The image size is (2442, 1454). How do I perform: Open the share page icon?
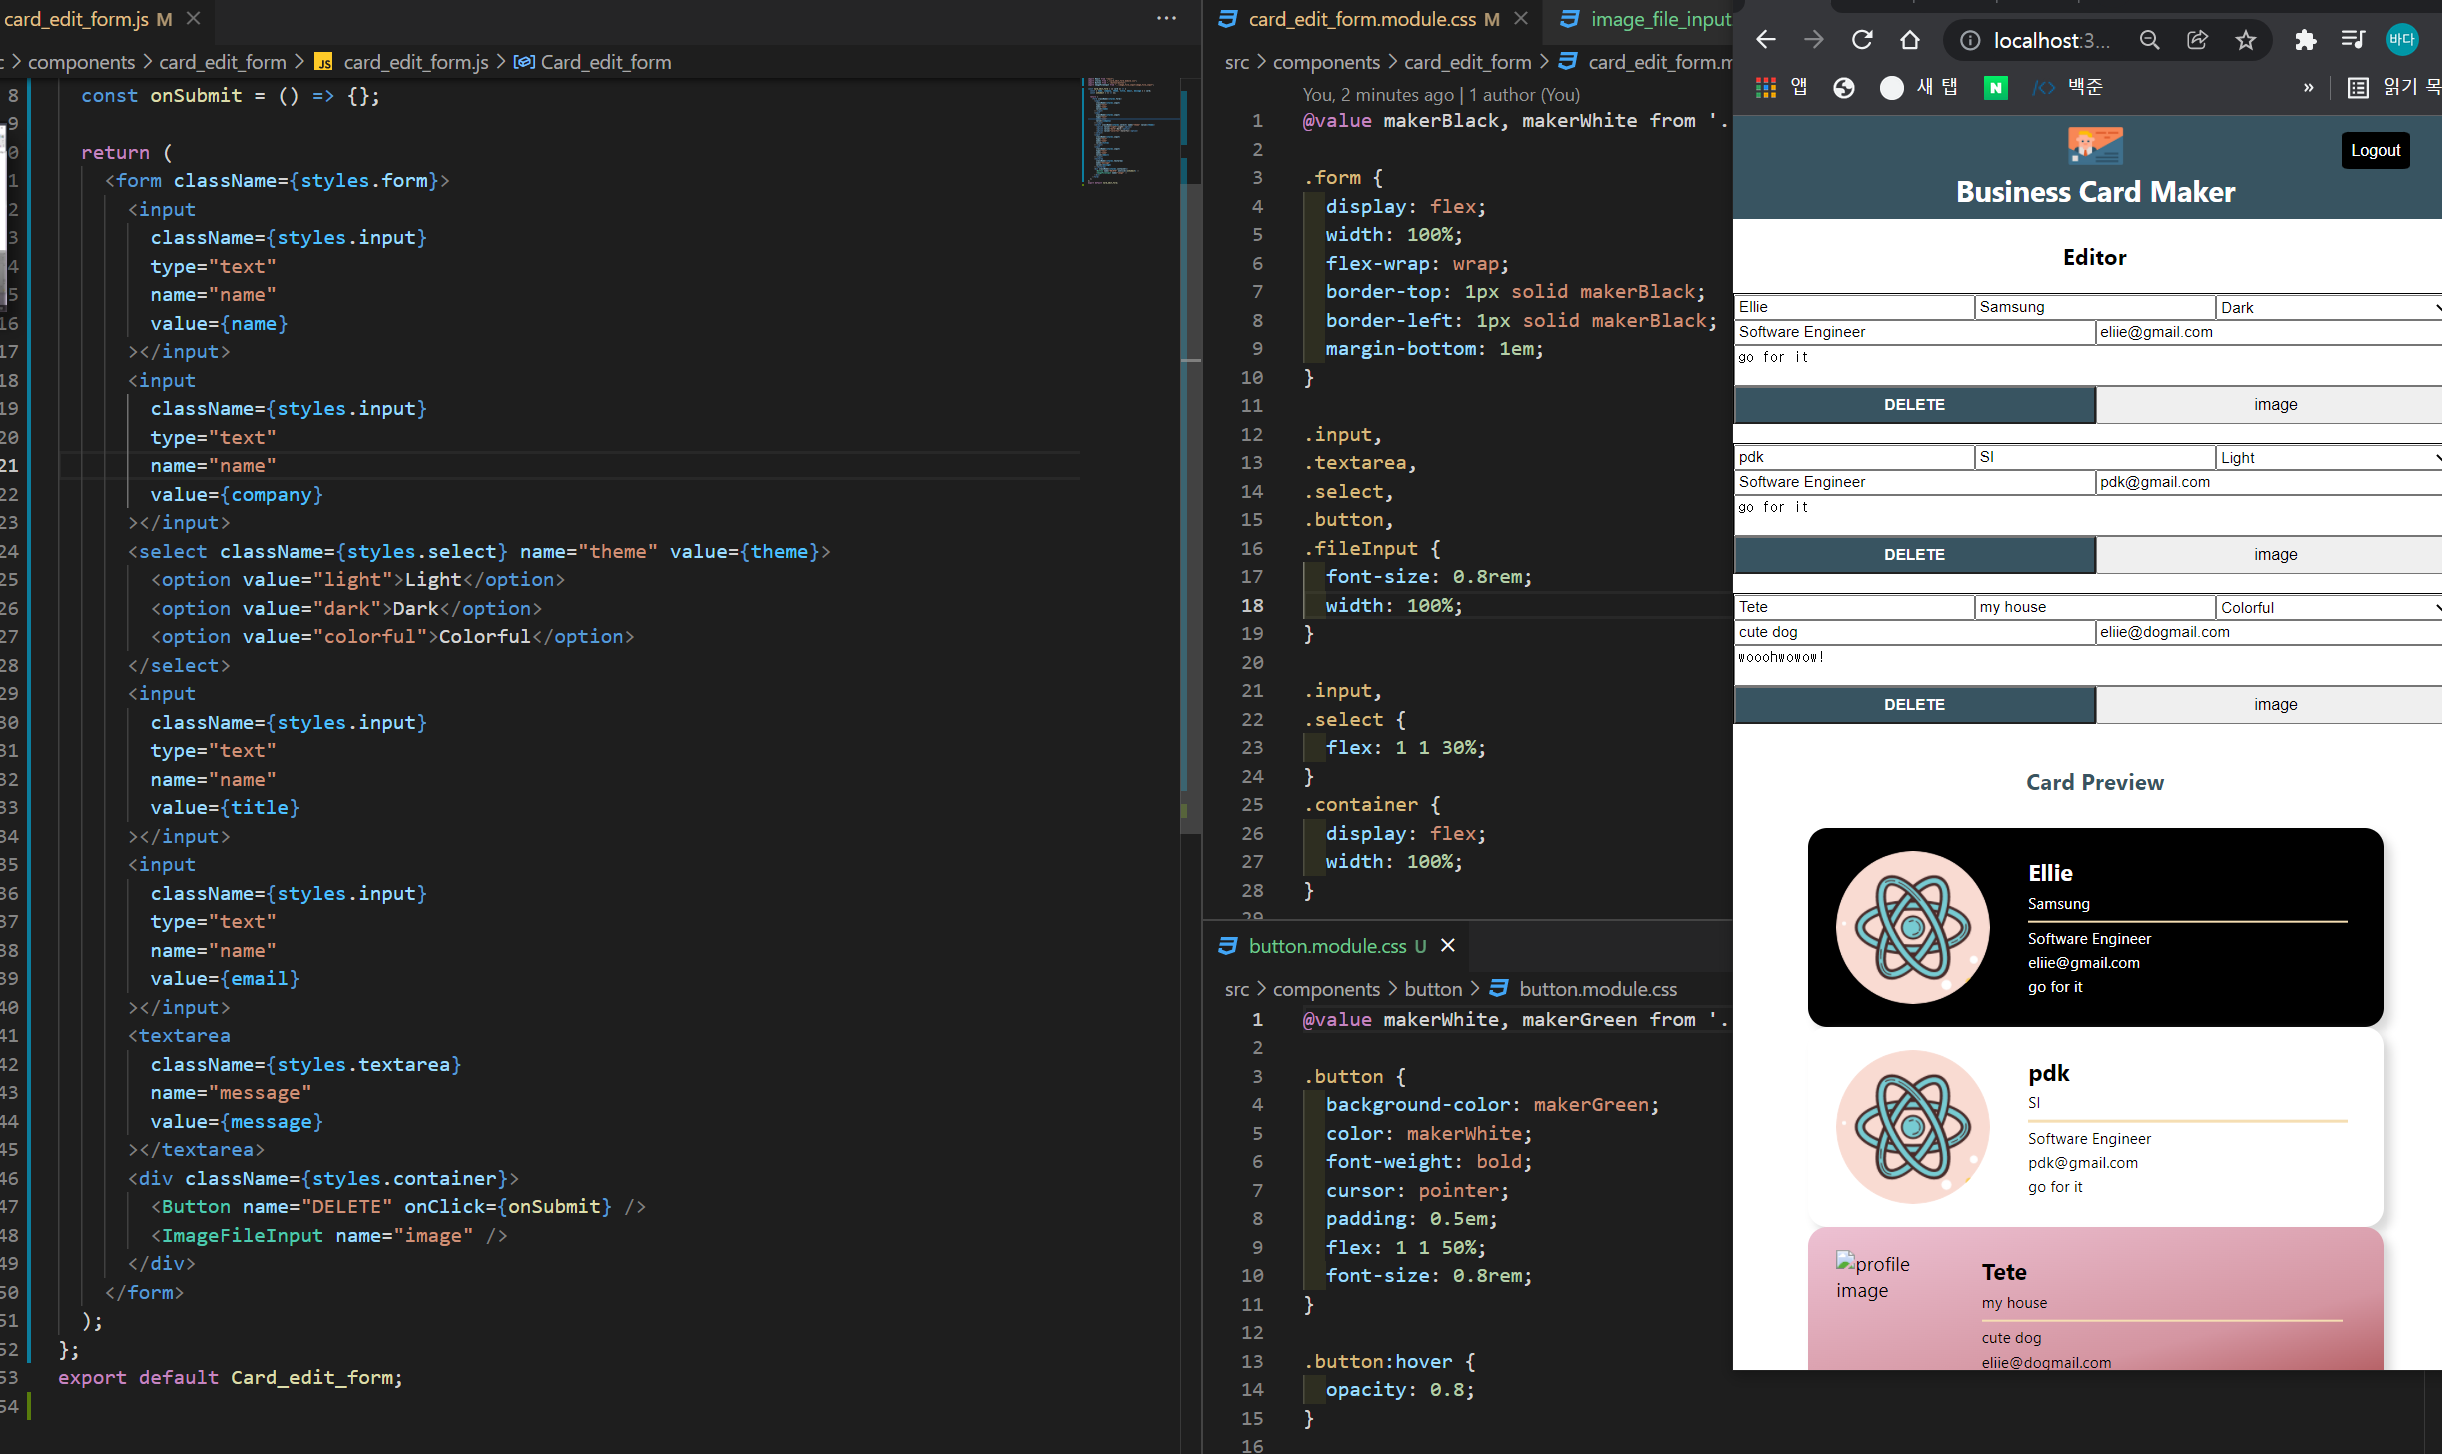[x=2197, y=40]
